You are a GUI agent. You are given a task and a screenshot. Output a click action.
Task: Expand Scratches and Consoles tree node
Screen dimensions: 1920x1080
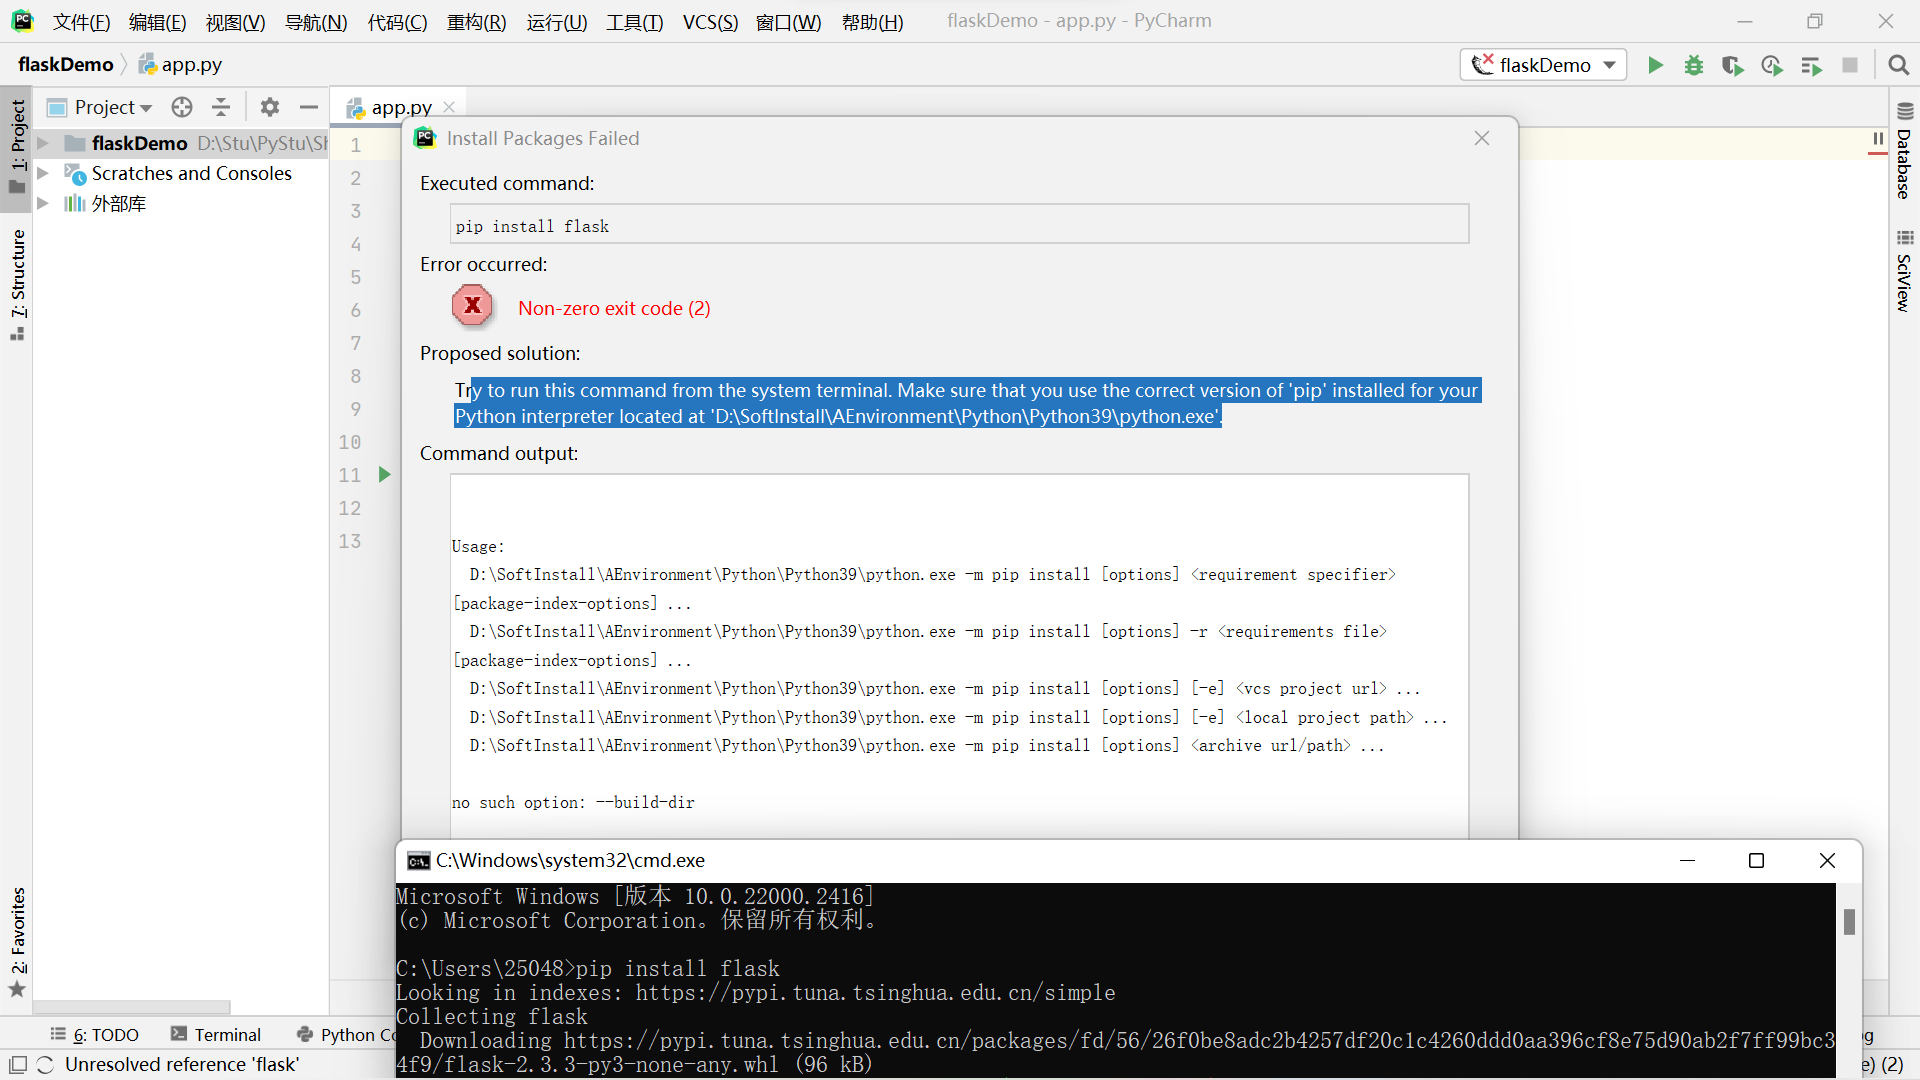click(x=43, y=173)
